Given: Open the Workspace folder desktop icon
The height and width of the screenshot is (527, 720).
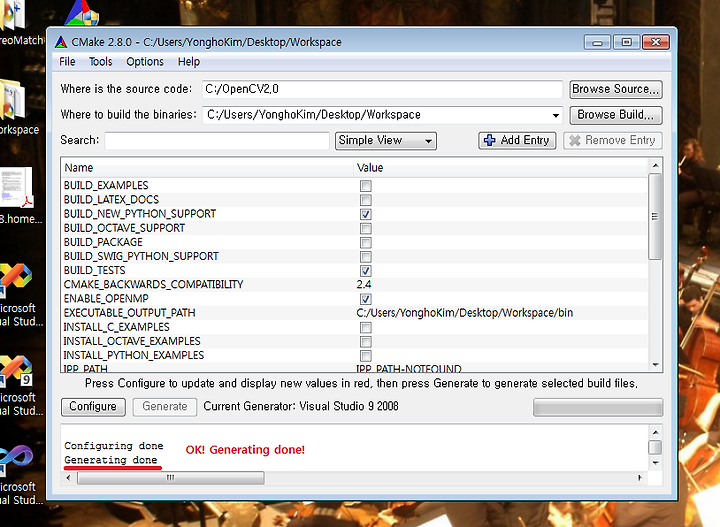Looking at the screenshot, I should (12, 99).
